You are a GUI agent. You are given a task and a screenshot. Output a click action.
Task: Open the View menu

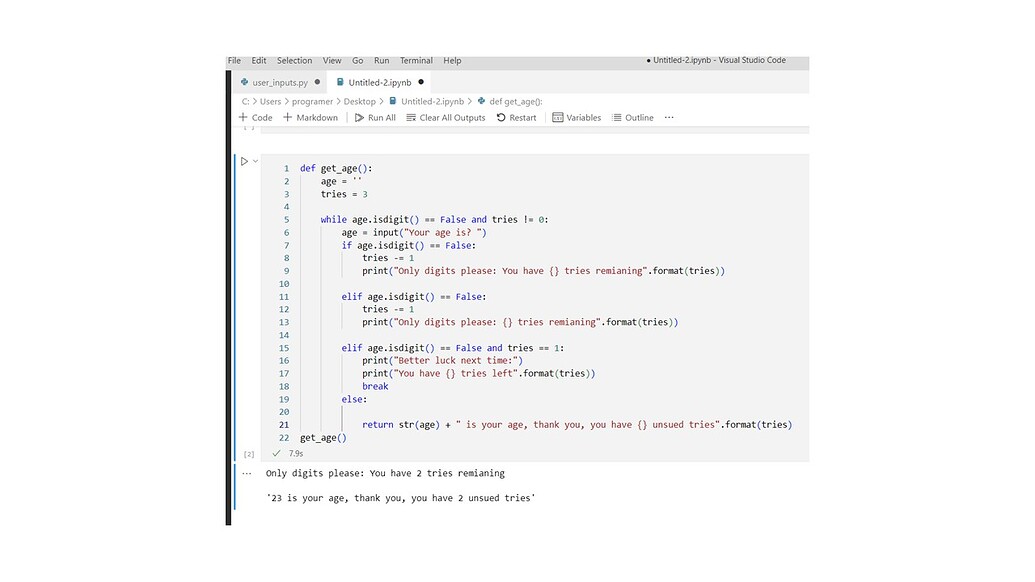332,61
